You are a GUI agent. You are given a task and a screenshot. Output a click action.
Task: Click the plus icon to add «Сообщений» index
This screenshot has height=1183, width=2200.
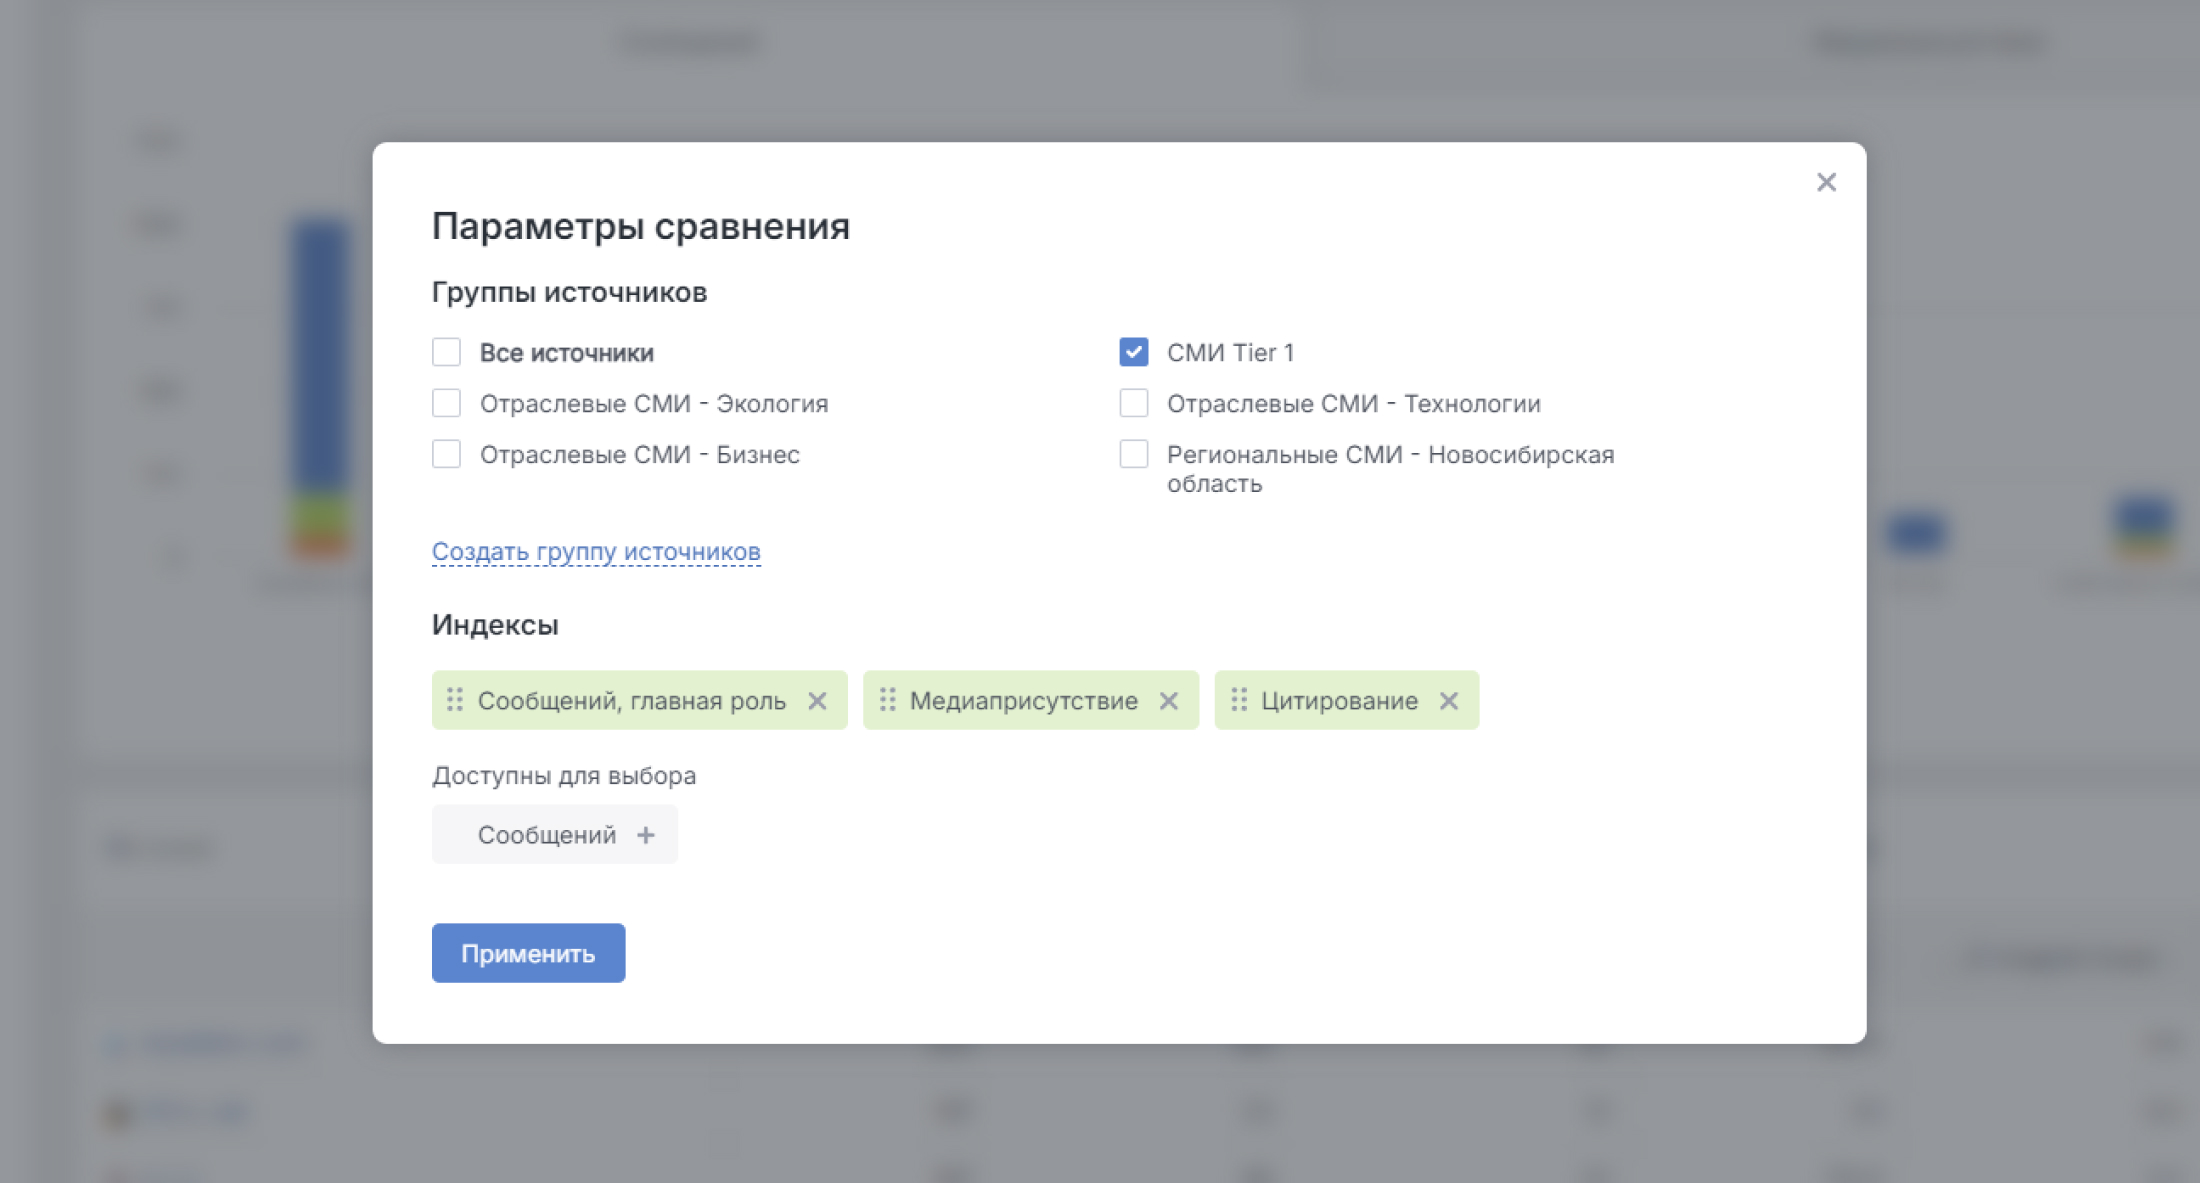click(645, 834)
